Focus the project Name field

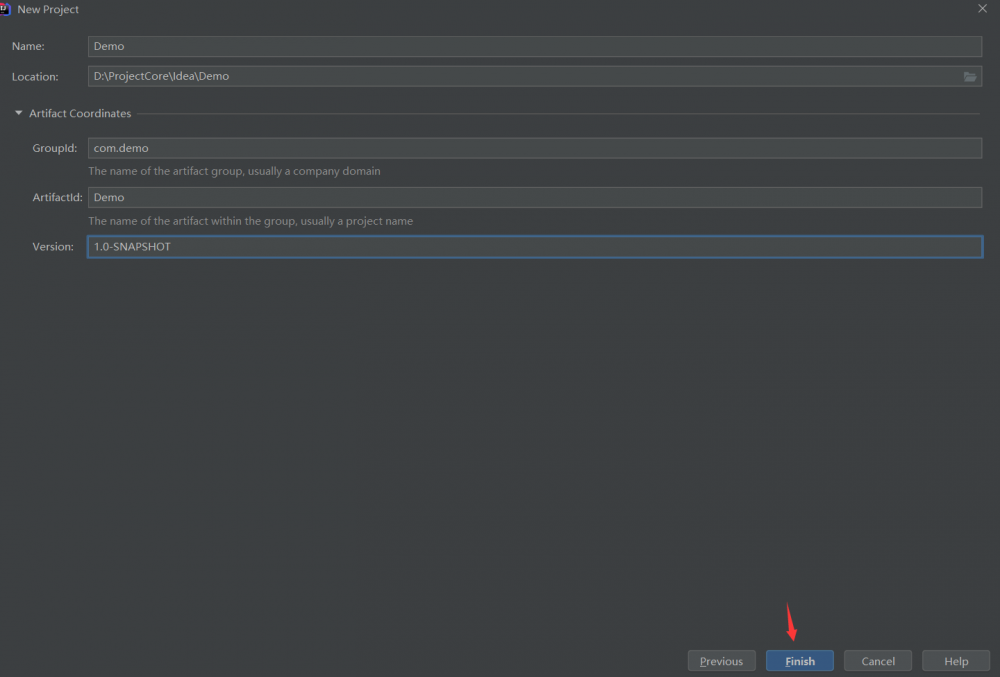pos(535,46)
